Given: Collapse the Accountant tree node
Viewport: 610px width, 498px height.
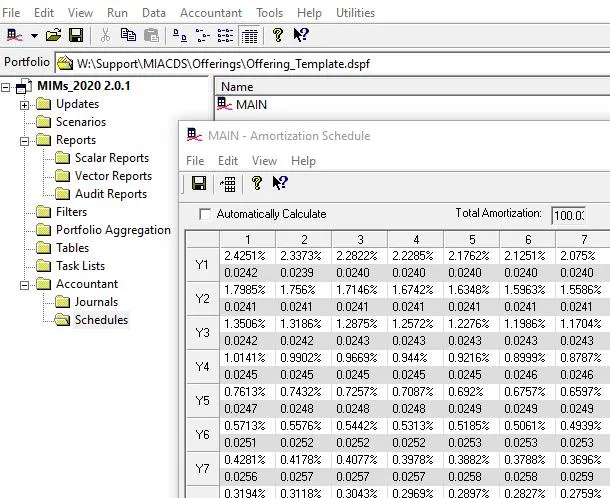Looking at the screenshot, I should 25,284.
